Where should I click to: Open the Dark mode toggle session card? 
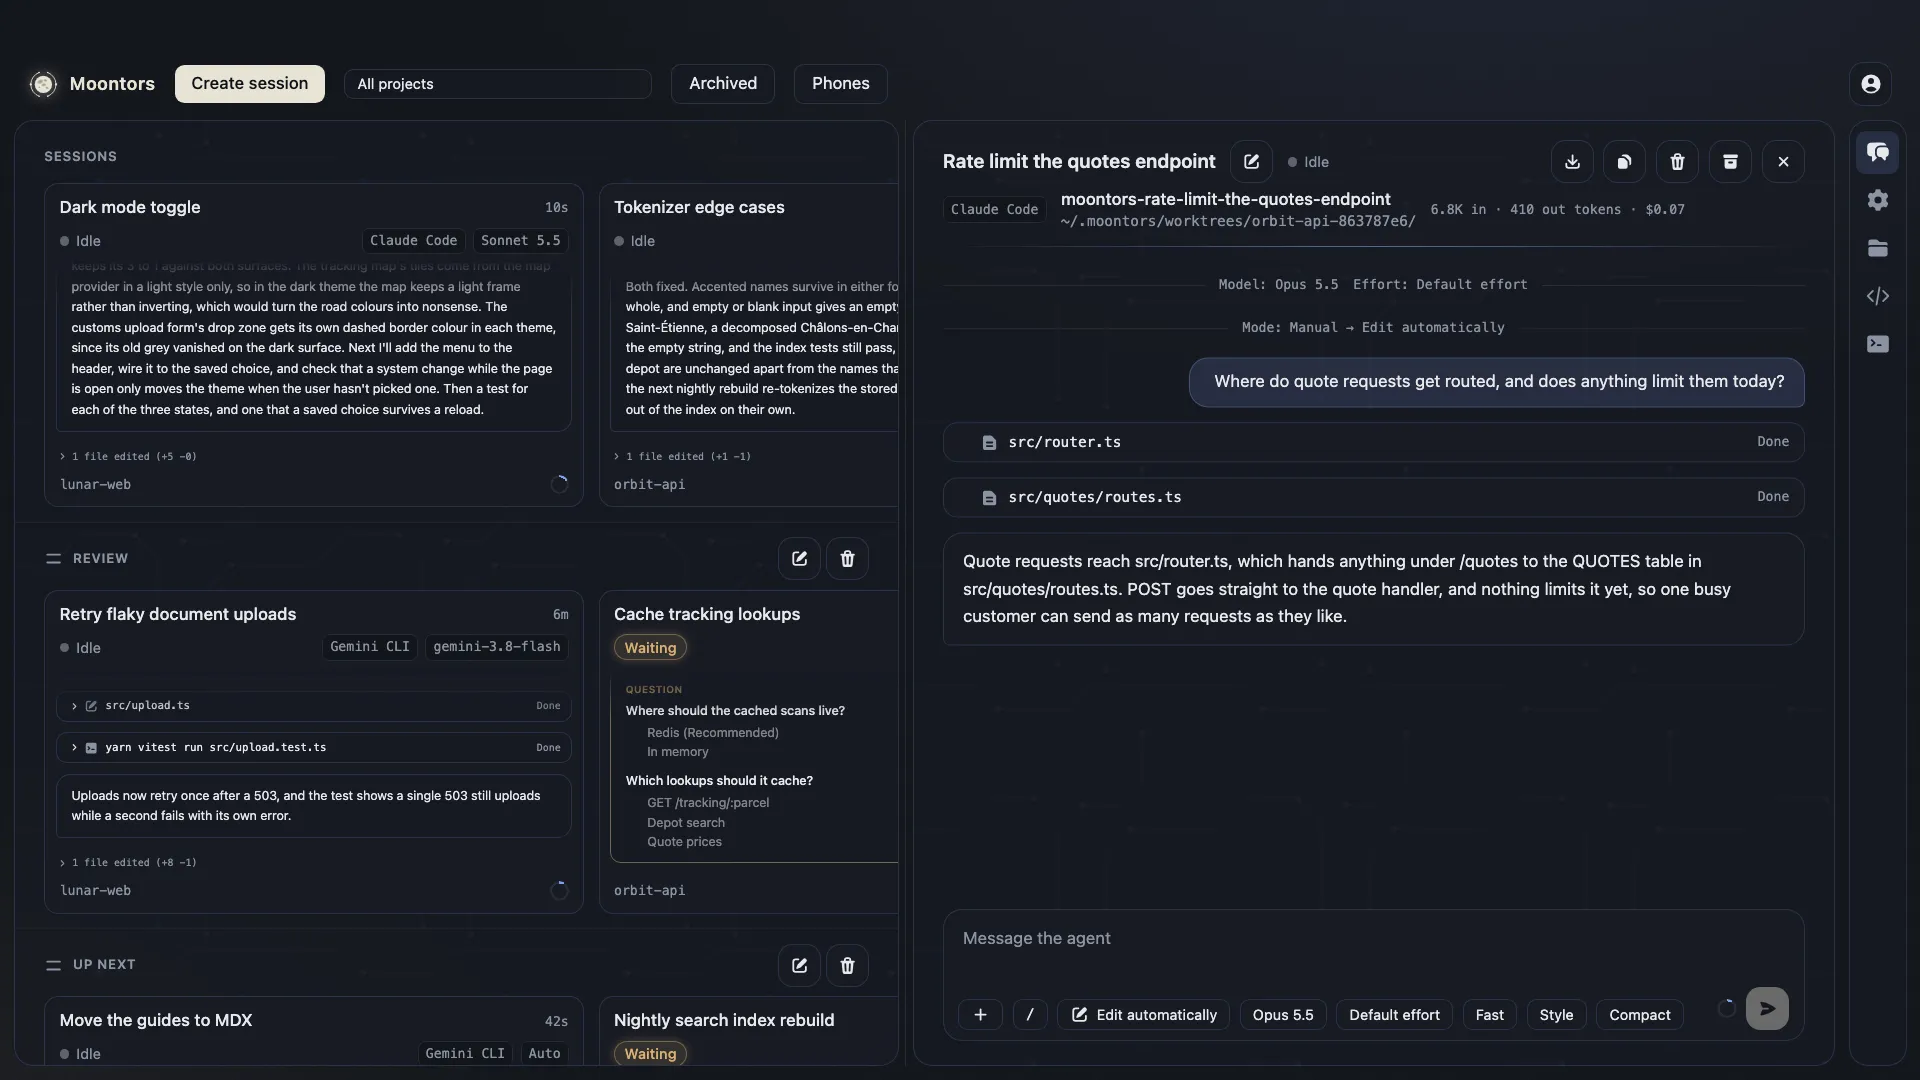click(313, 345)
